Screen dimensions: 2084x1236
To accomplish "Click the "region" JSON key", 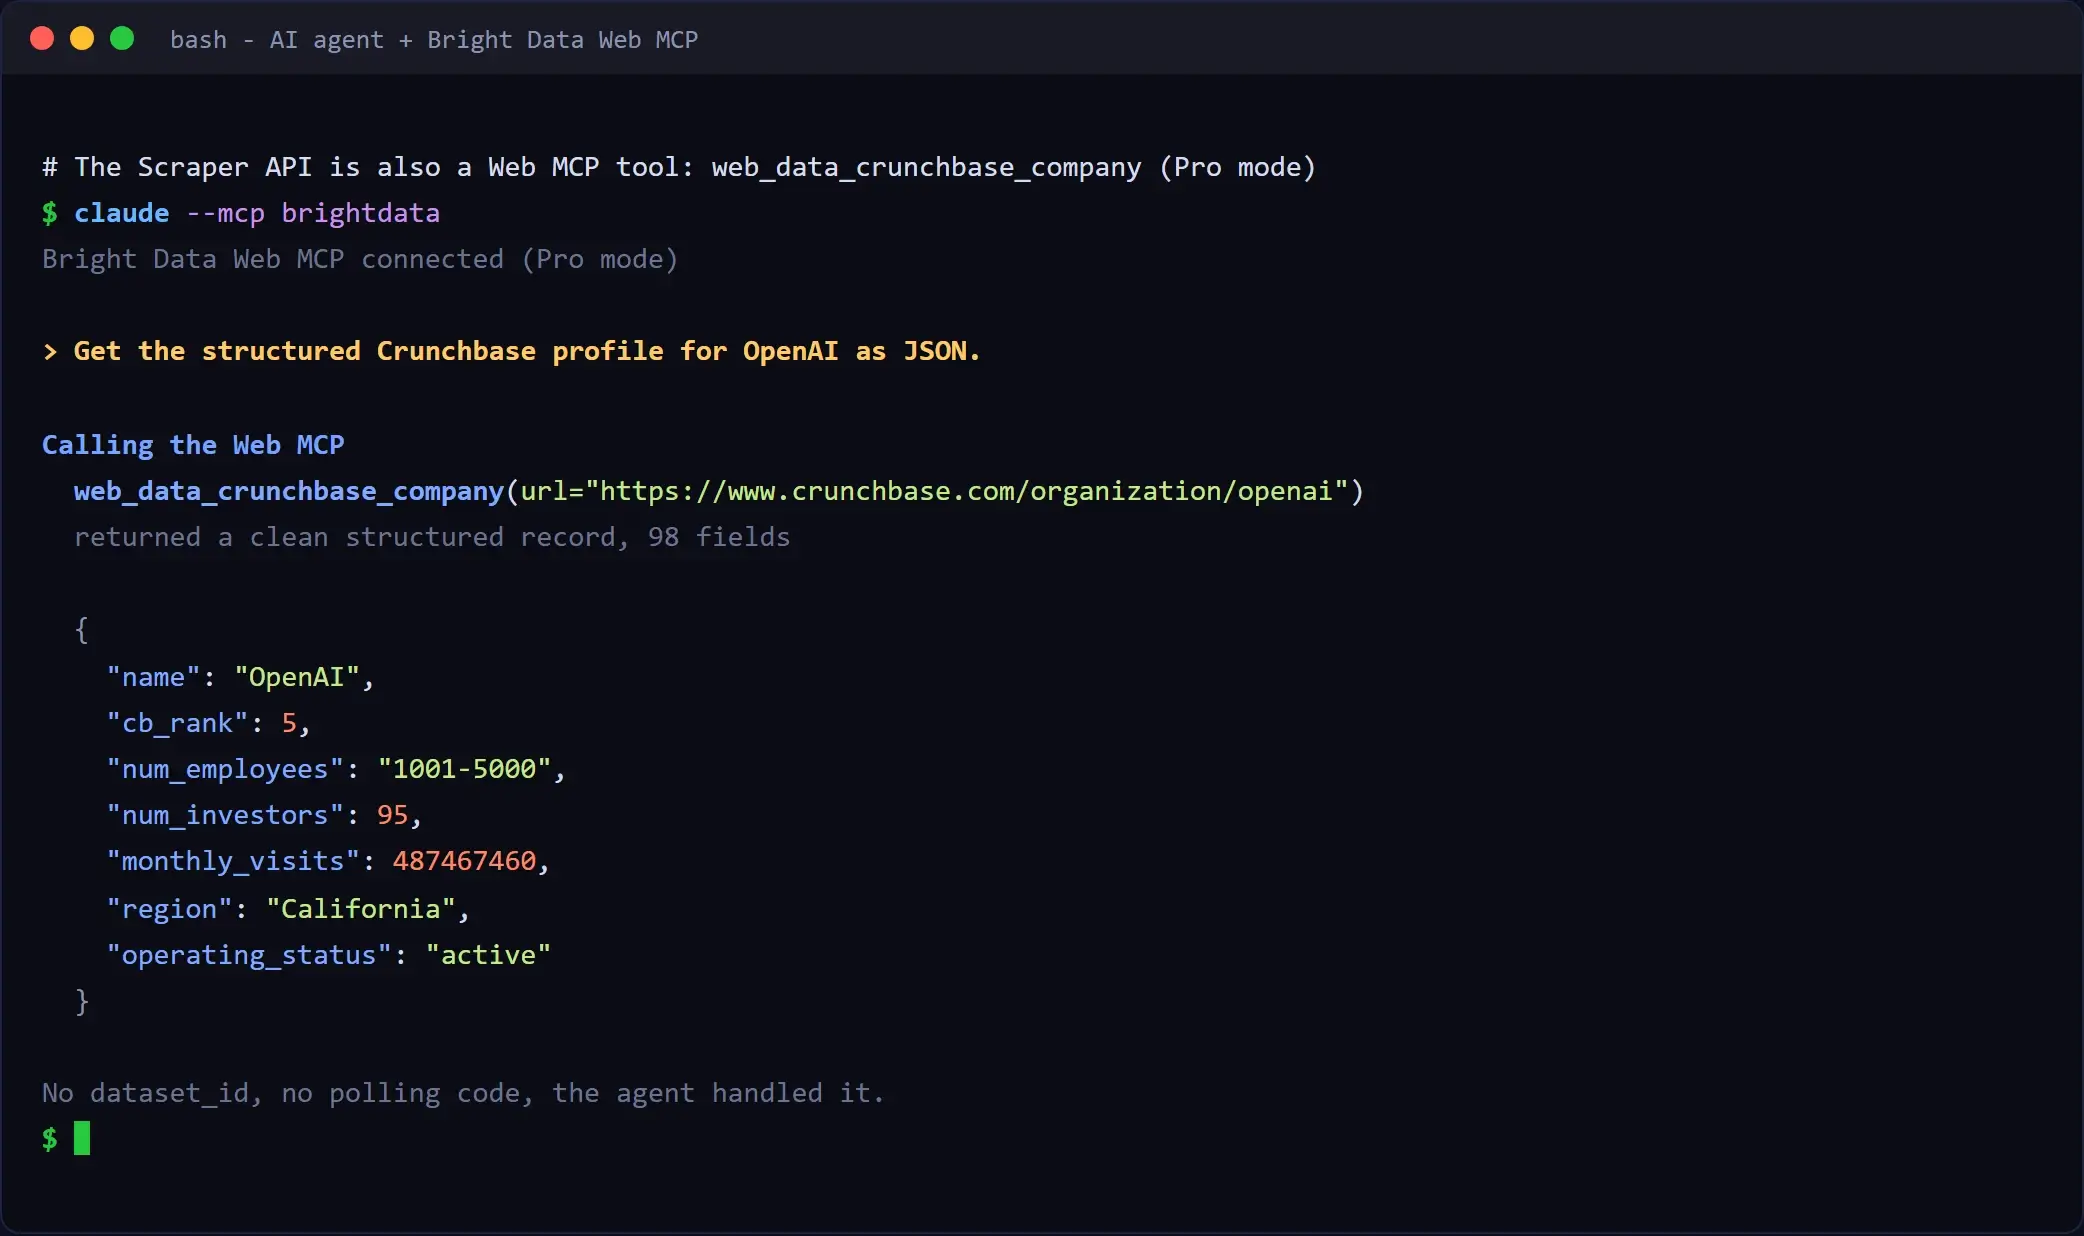I will pos(170,909).
